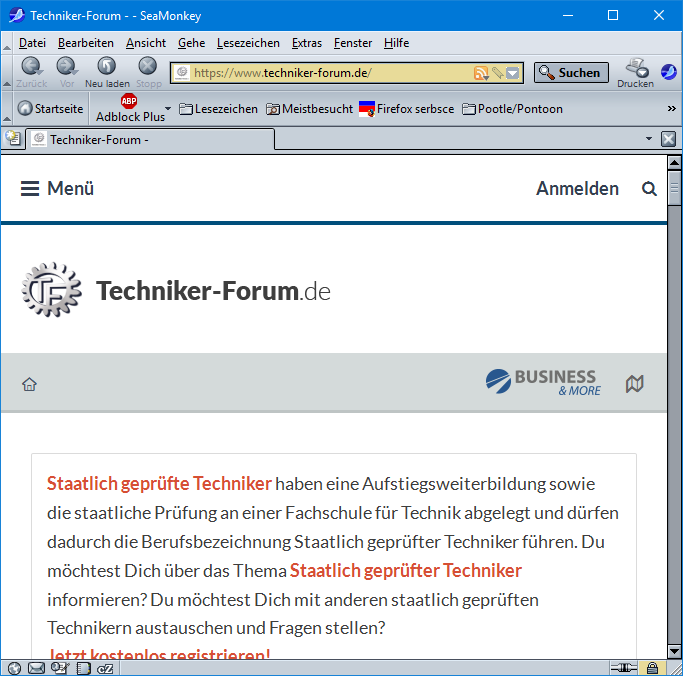Click the Adblock Plus ABP icon
This screenshot has width=683, height=676.
(x=129, y=101)
